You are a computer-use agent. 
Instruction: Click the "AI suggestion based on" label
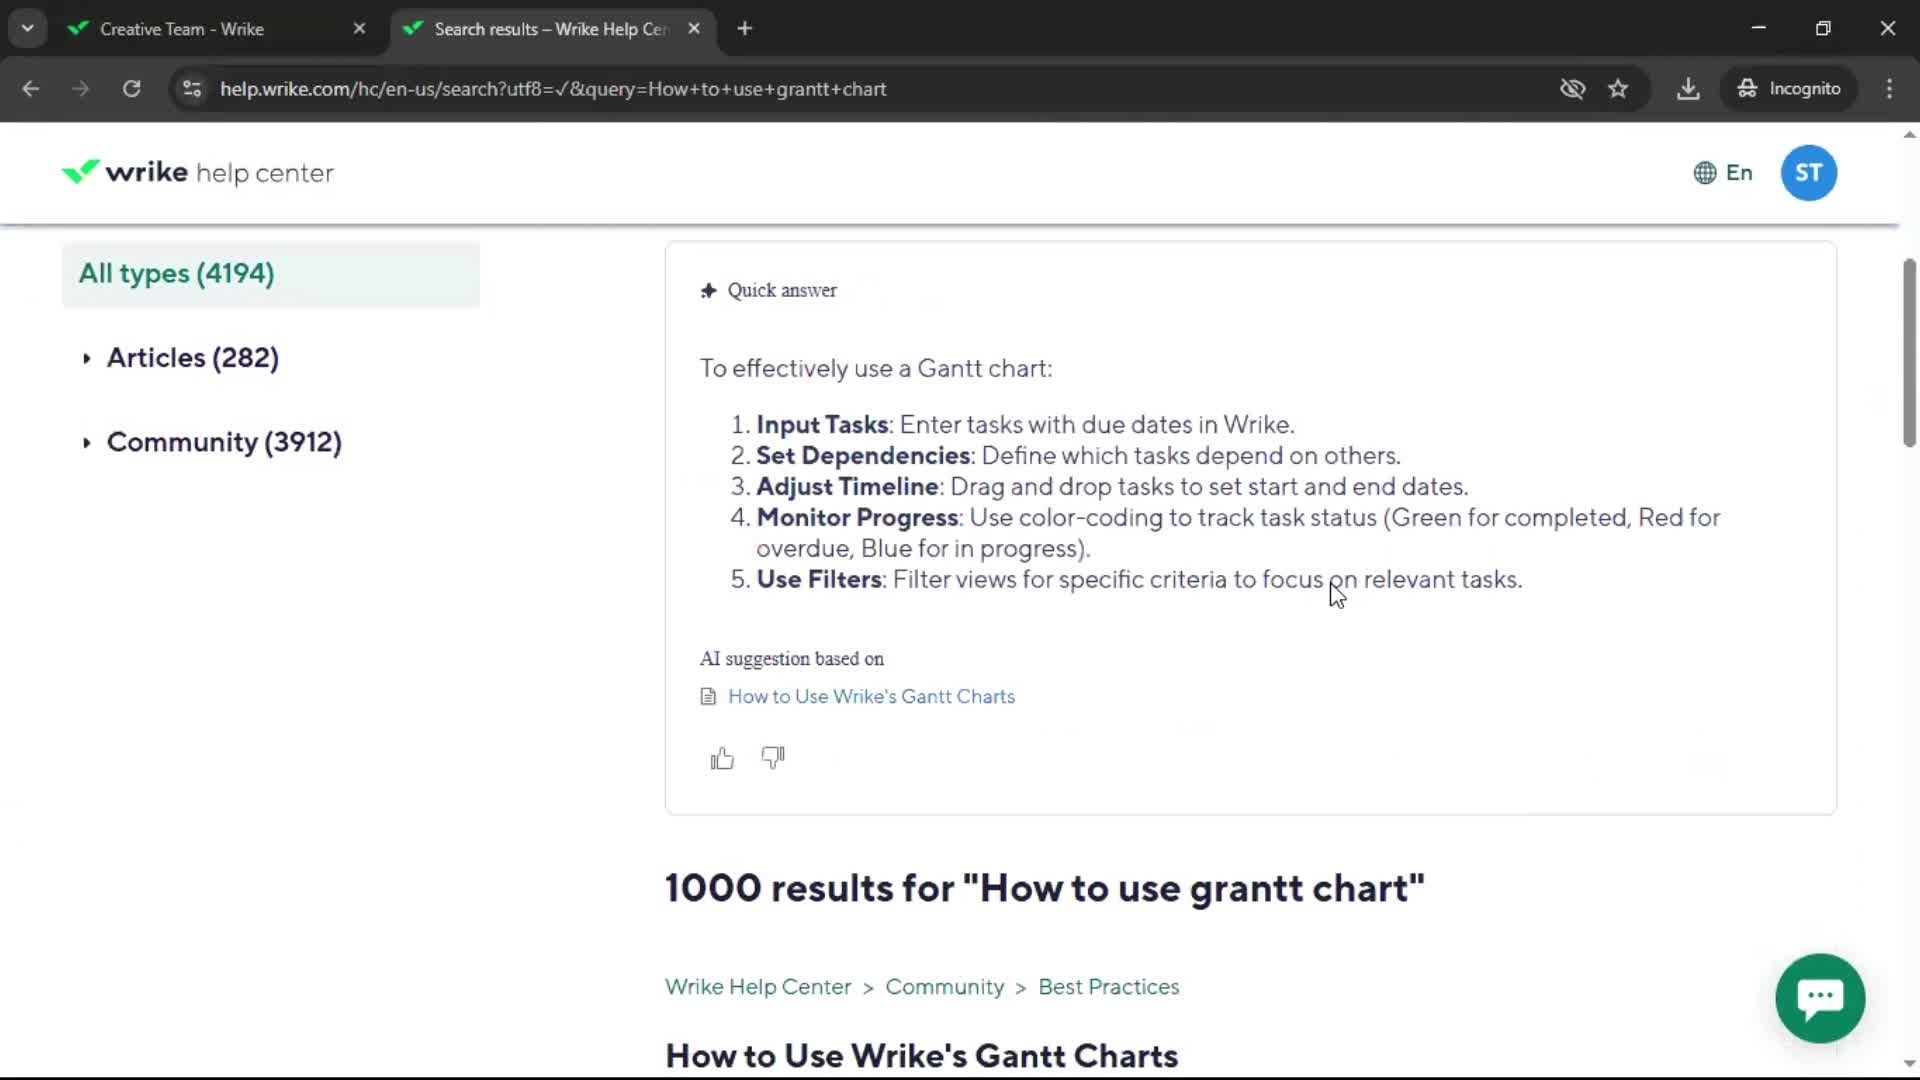[x=792, y=659]
